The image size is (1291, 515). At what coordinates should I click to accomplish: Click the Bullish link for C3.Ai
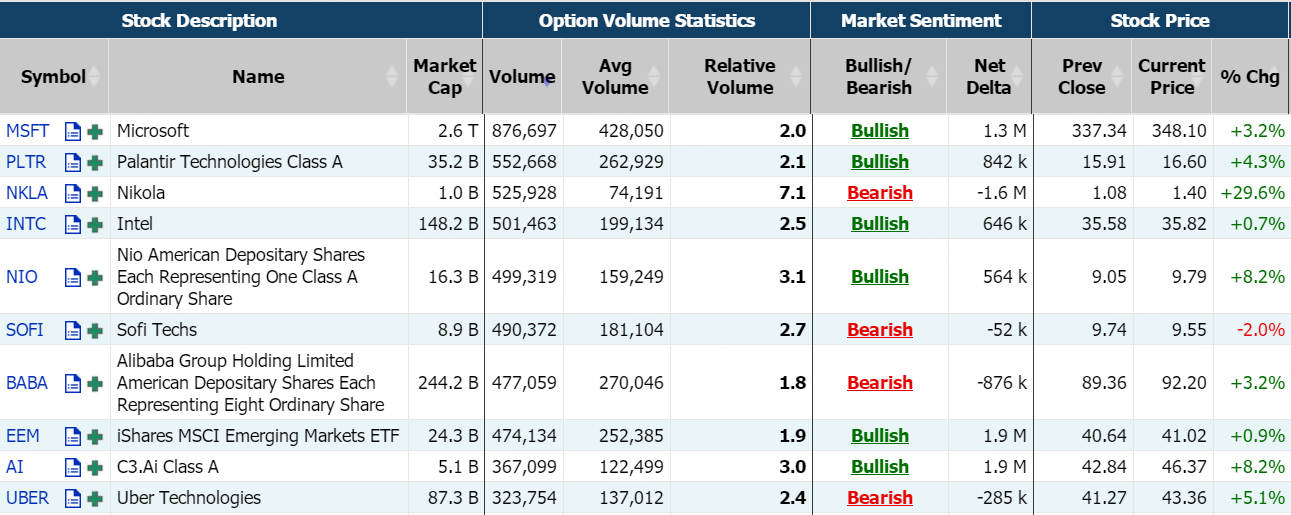click(x=879, y=467)
